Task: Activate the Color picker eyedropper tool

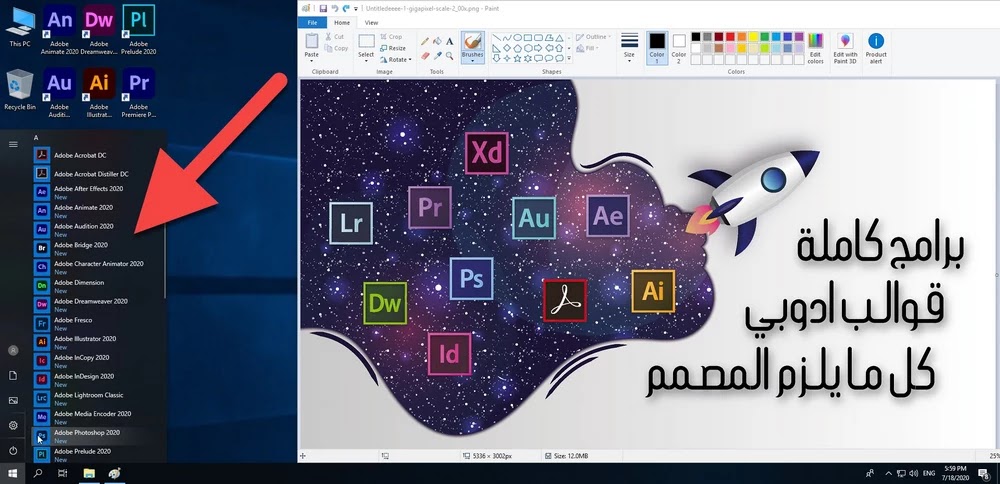Action: coord(438,56)
